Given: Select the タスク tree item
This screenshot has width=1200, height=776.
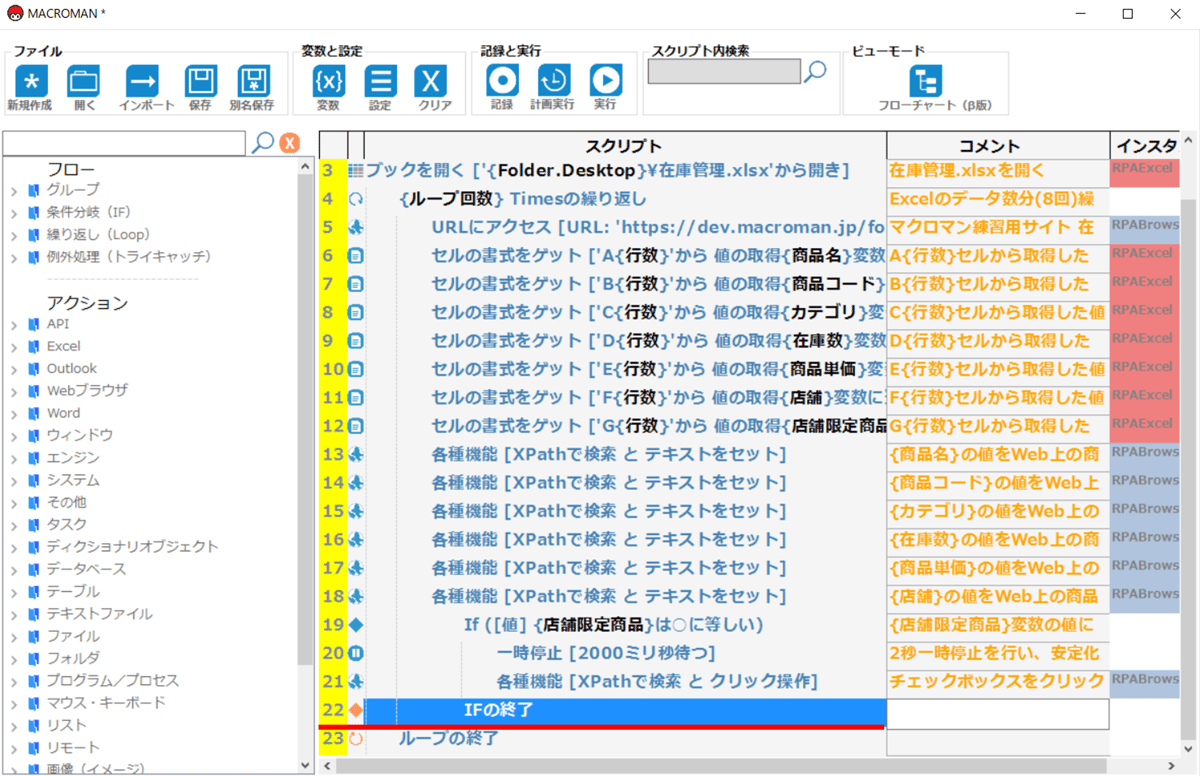Looking at the screenshot, I should [66, 524].
